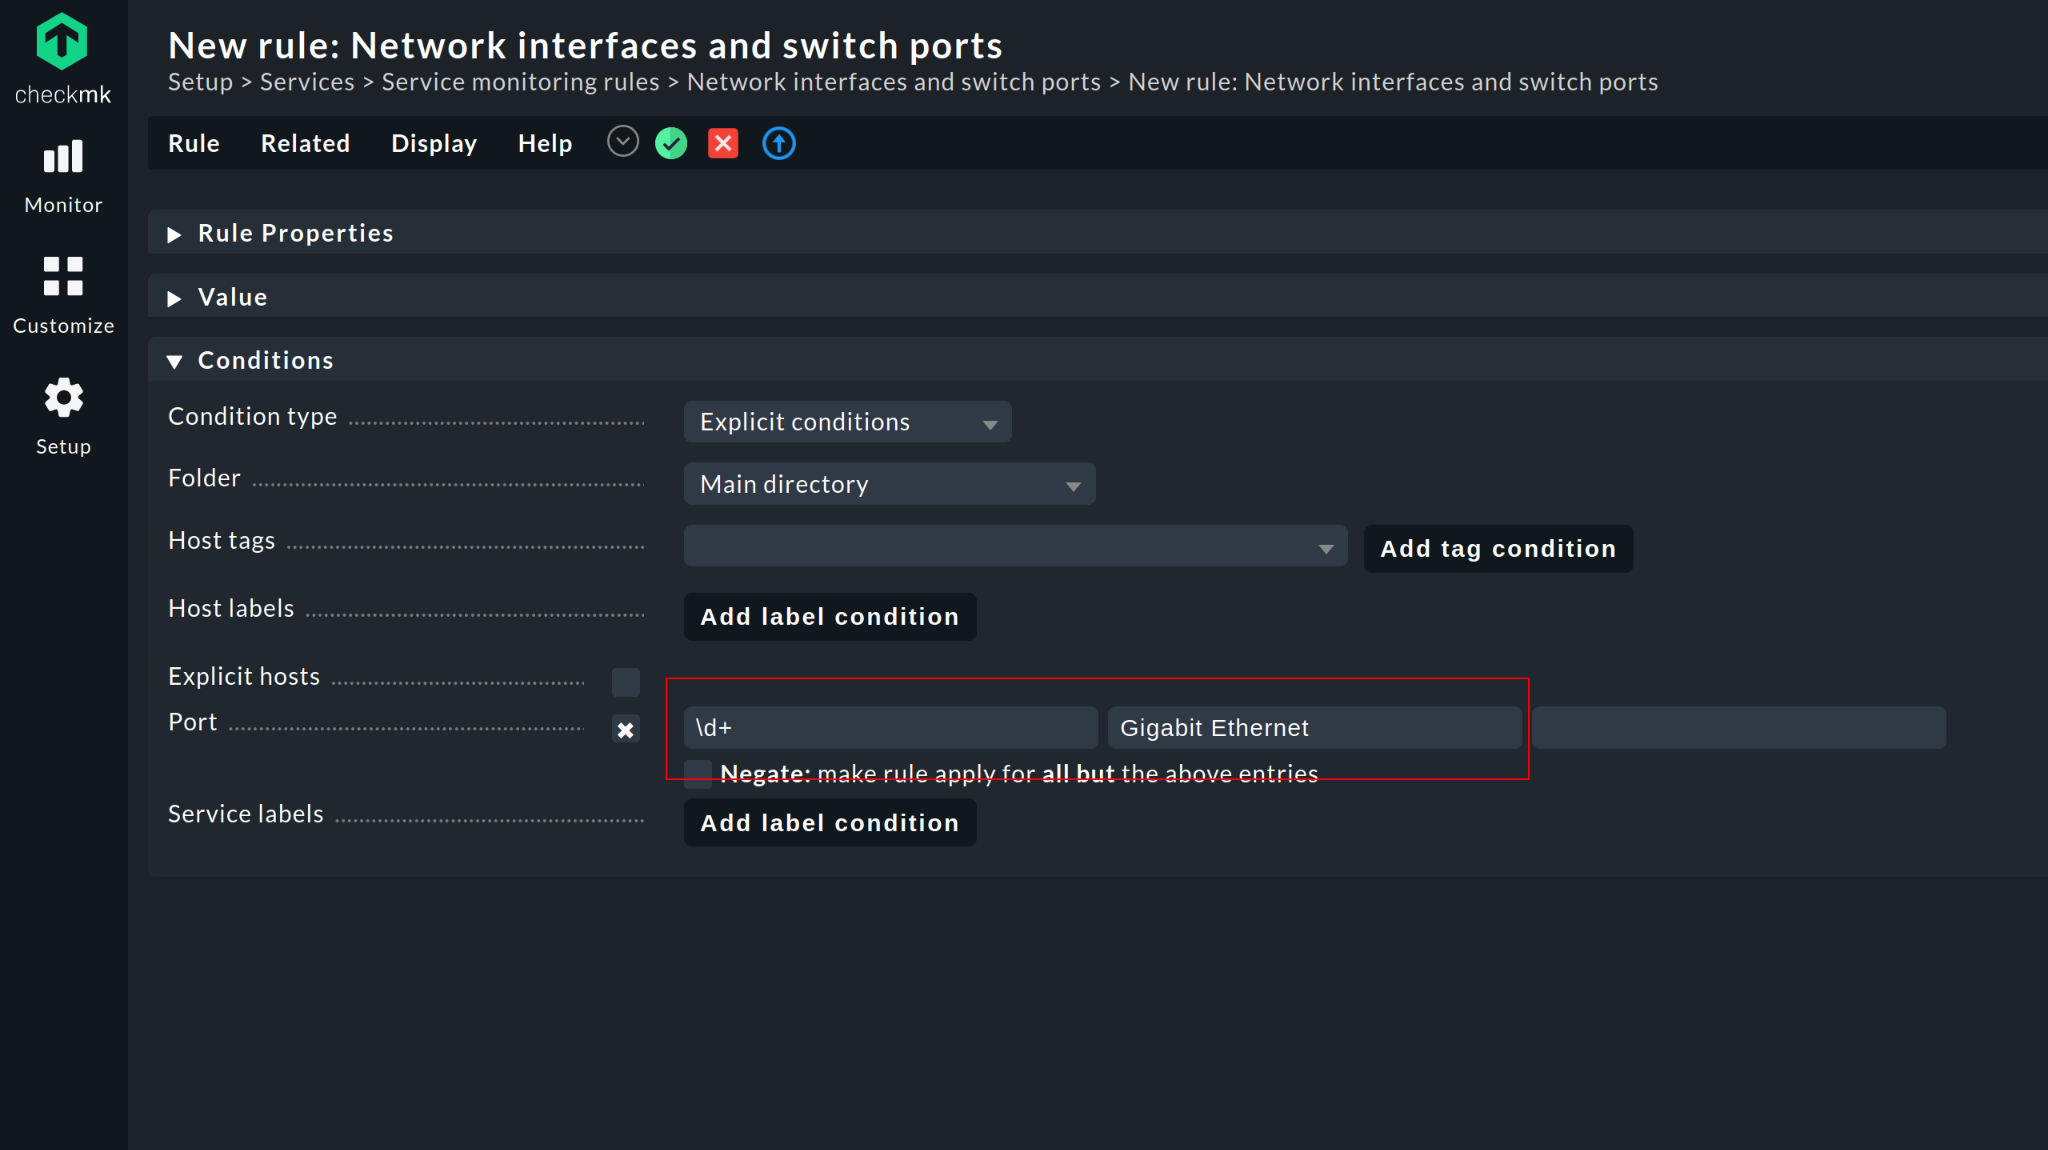Viewport: 2048px width, 1150px height.
Task: Enable the Explicit hosts checkbox
Action: pyautogui.click(x=626, y=683)
